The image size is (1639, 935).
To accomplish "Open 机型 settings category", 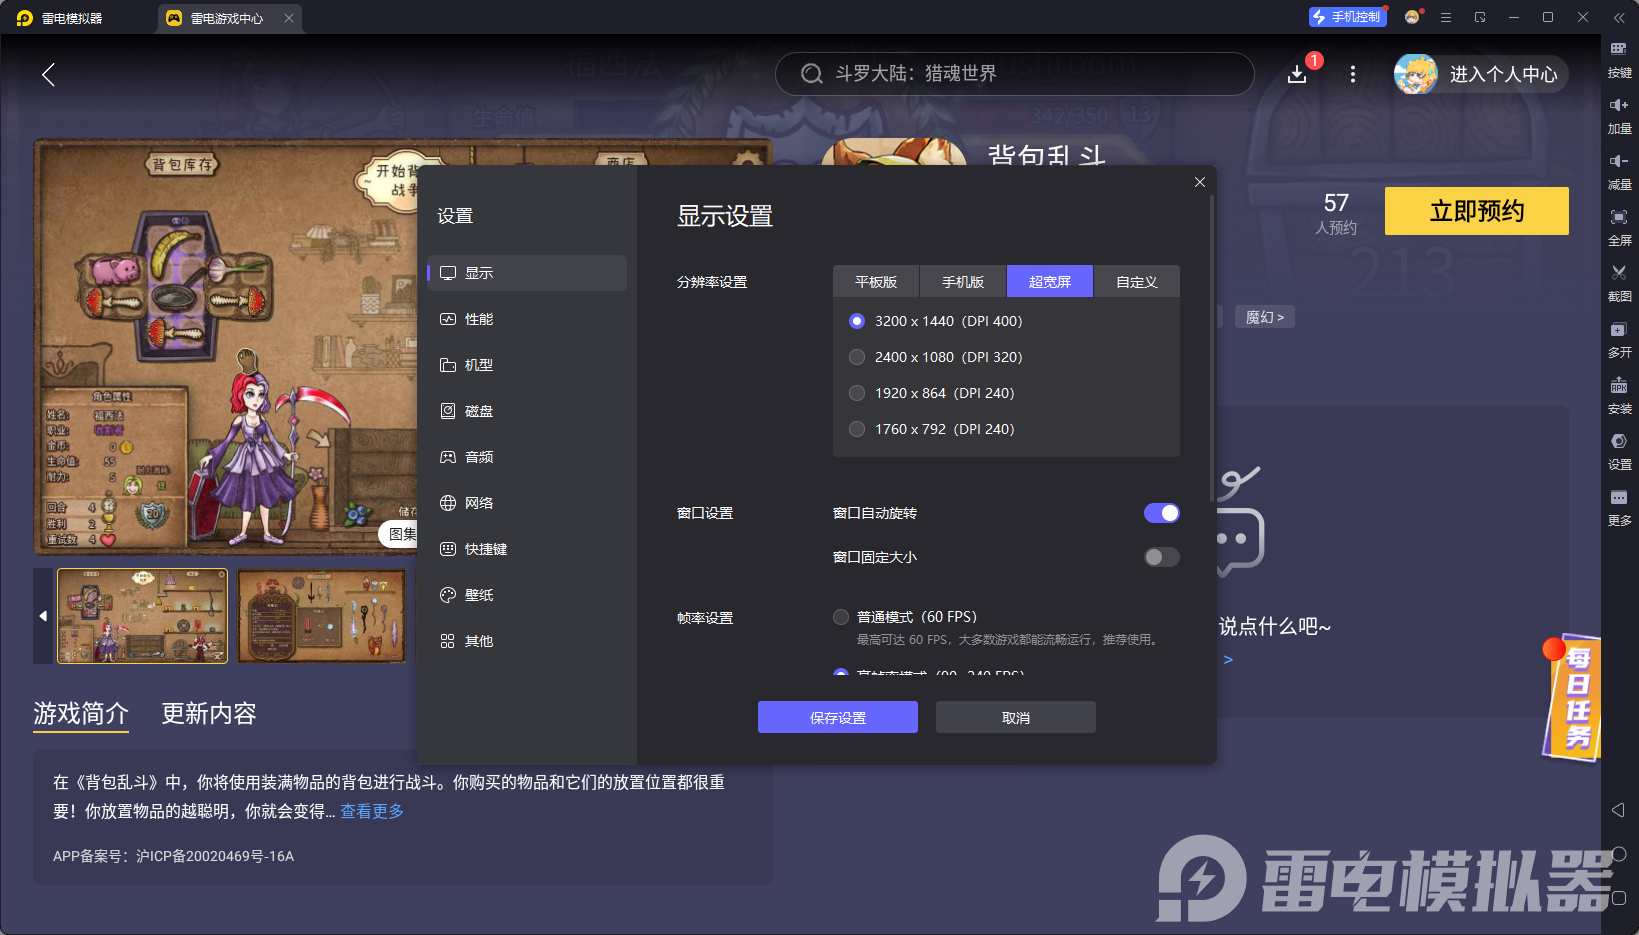I will pos(527,365).
